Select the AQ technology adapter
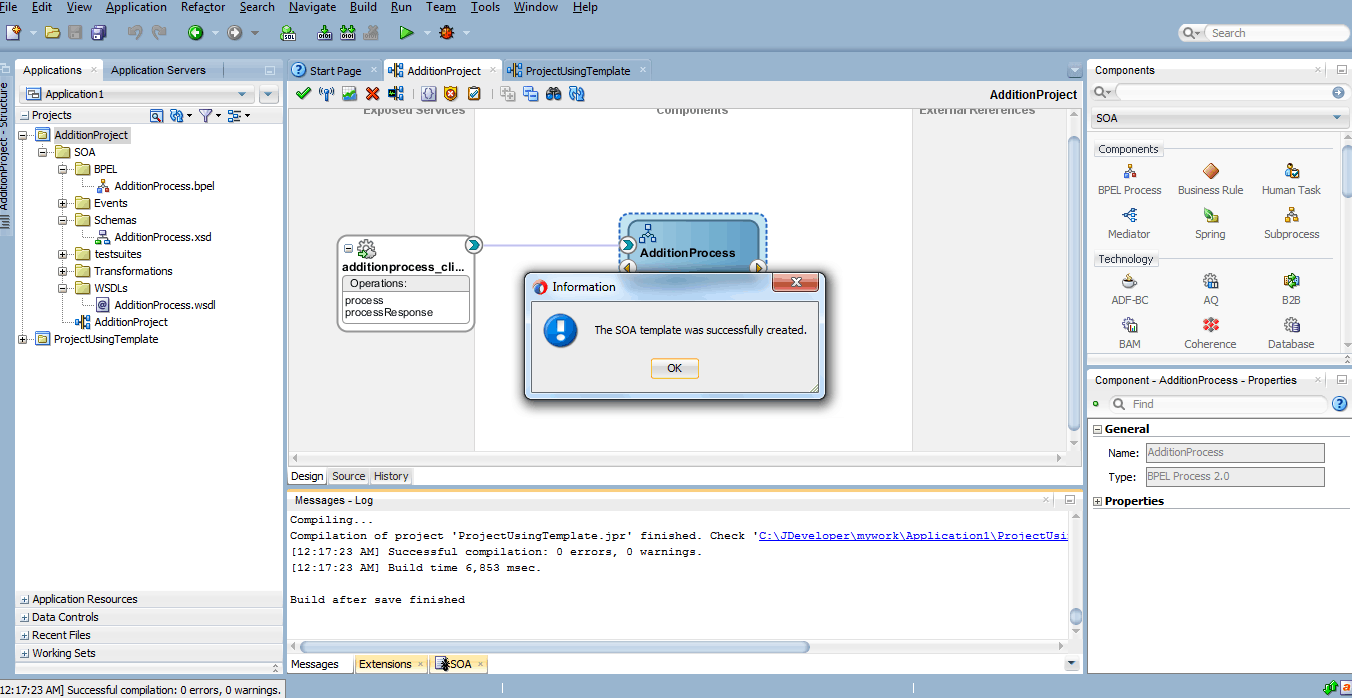Viewport: 1352px width, 698px height. (x=1210, y=290)
